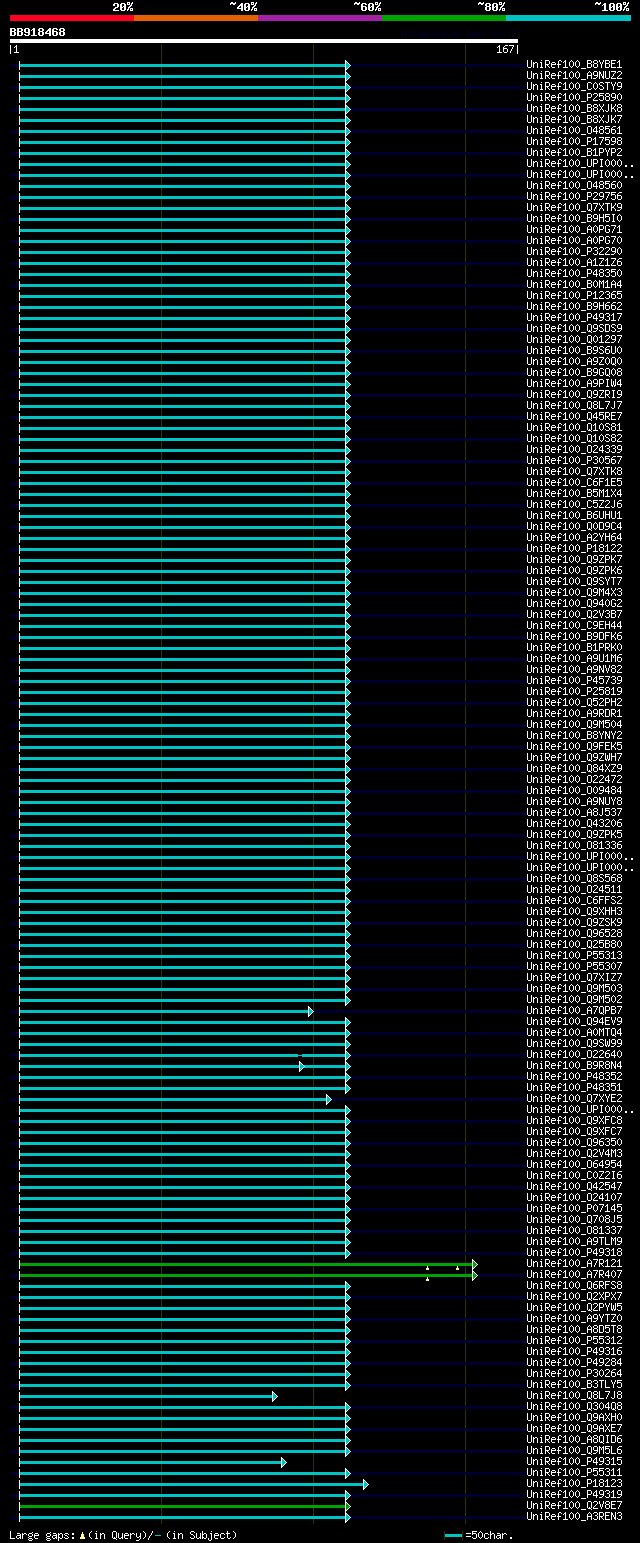The image size is (640, 1543).
Task: Click hit label UniRef100_A7R407
Action: (574, 1275)
